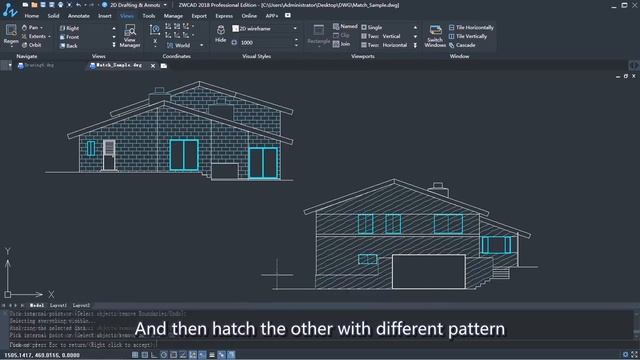The height and width of the screenshot is (360, 640).
Task: Cascade the windows
Action: 462,45
